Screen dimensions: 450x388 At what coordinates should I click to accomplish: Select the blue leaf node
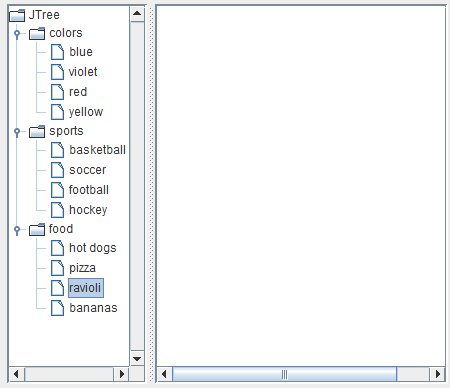[81, 52]
